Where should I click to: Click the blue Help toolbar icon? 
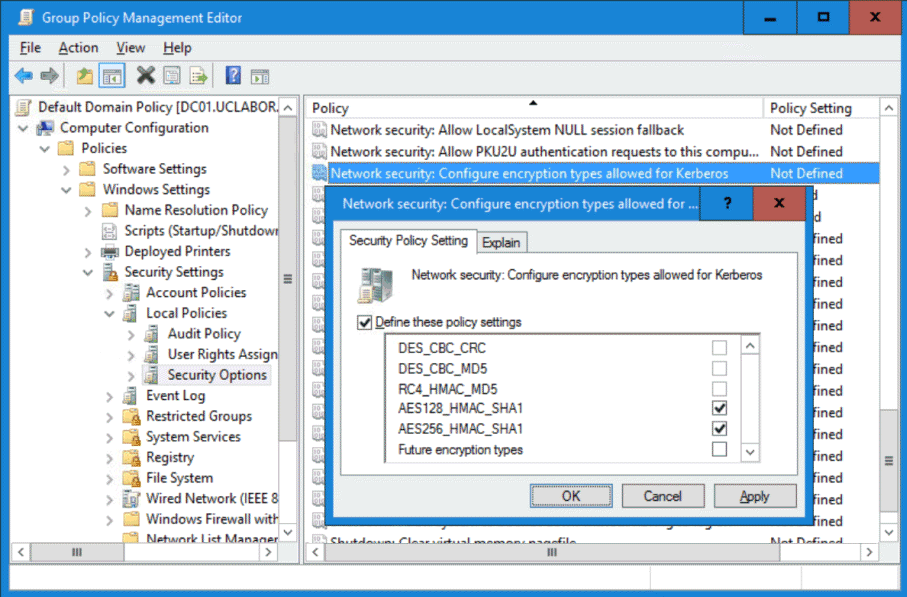point(233,76)
